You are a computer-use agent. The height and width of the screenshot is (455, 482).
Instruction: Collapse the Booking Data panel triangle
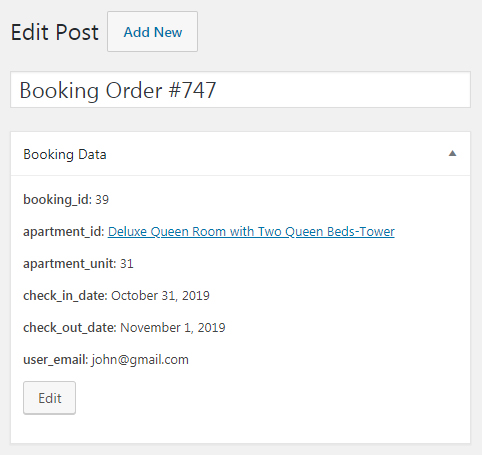point(452,154)
